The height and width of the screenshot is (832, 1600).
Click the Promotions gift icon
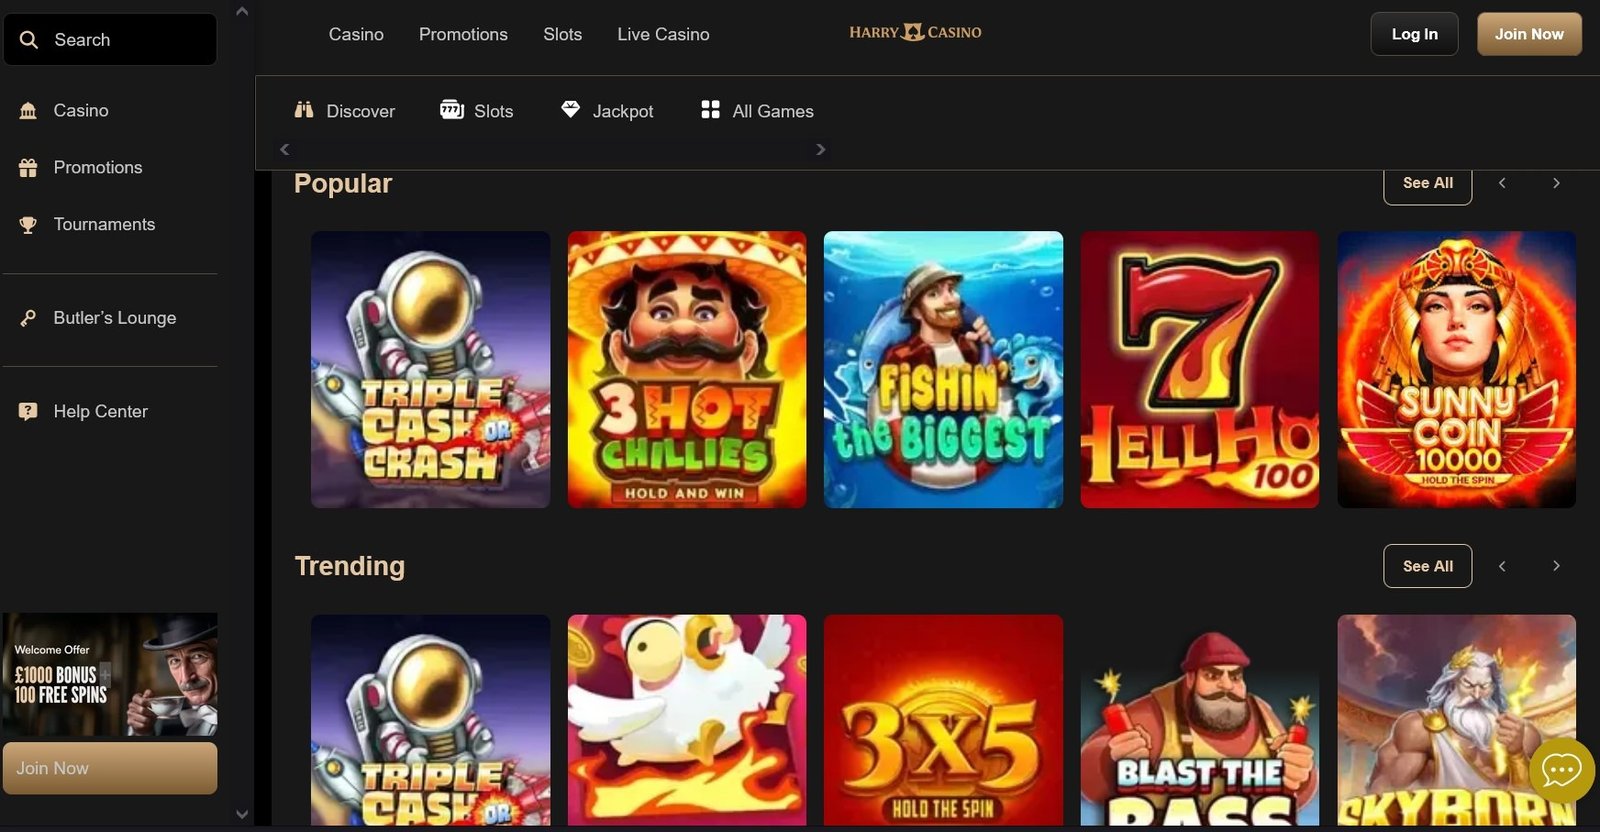tap(28, 168)
